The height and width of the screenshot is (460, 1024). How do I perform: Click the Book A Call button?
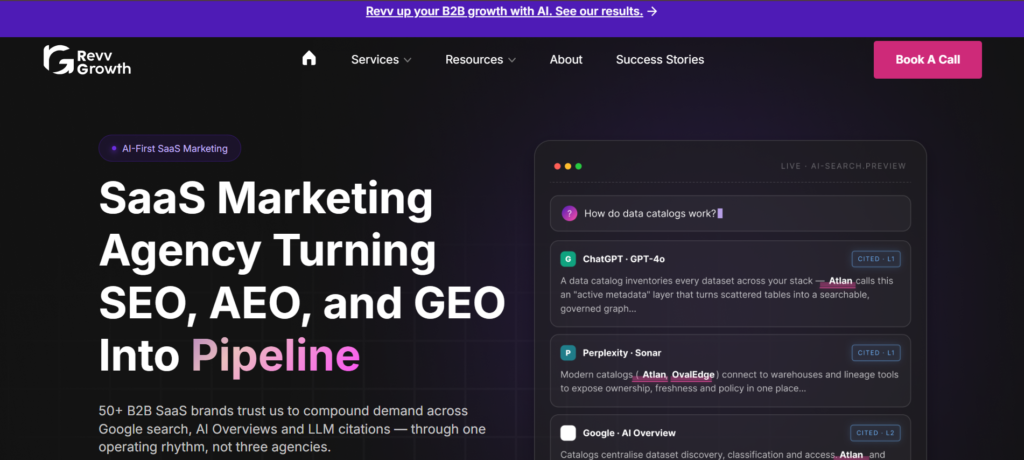(x=927, y=59)
